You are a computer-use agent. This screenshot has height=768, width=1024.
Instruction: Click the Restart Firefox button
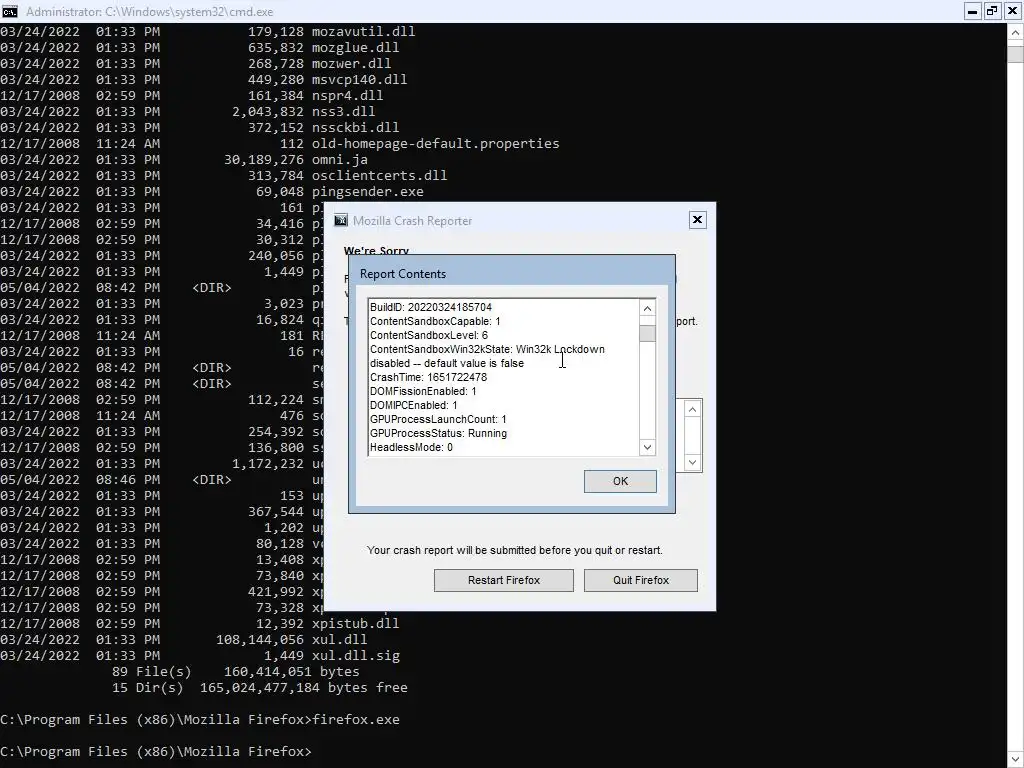504,580
